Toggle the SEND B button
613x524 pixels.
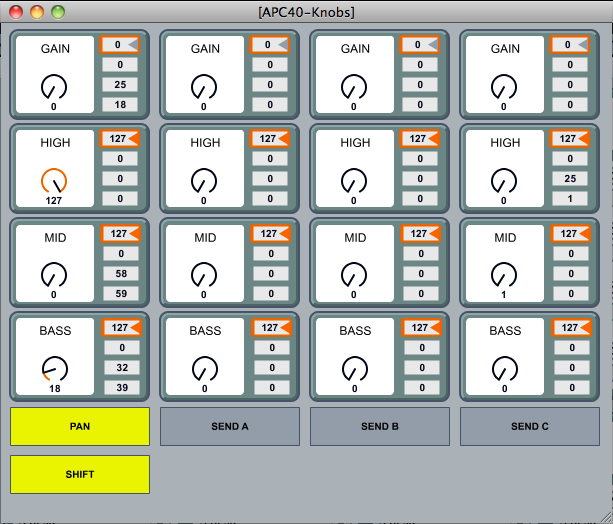pos(380,426)
